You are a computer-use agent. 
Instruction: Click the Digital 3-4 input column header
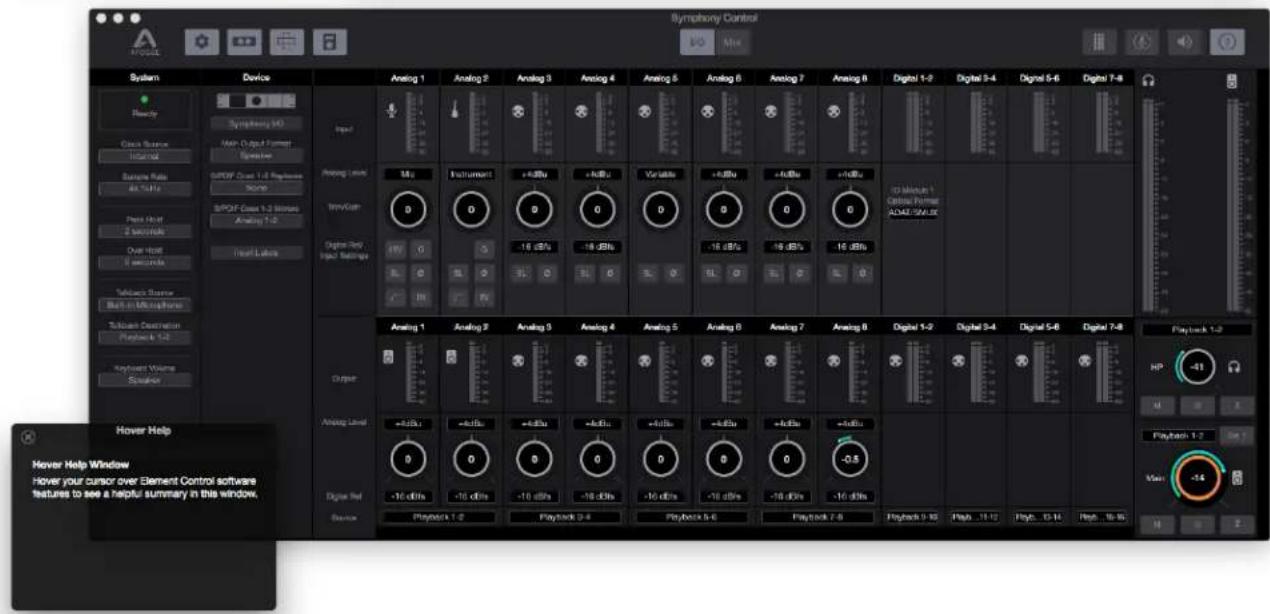point(974,77)
